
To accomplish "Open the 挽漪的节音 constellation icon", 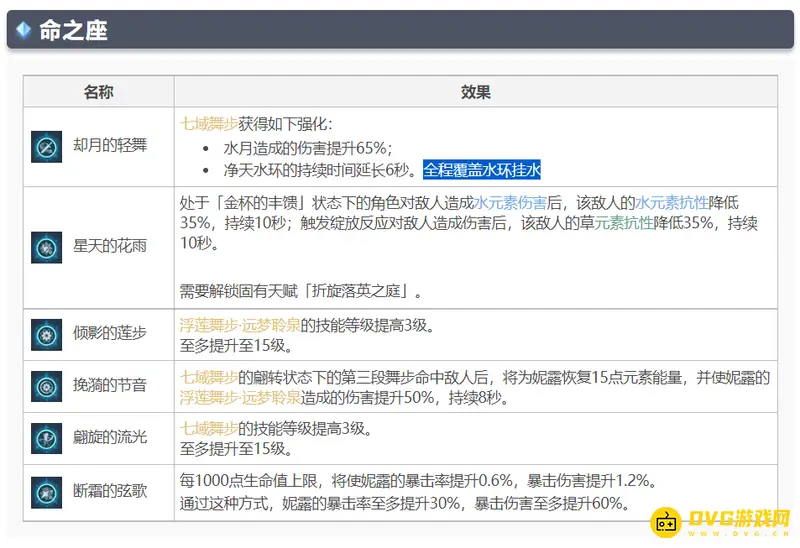I will tap(43, 387).
